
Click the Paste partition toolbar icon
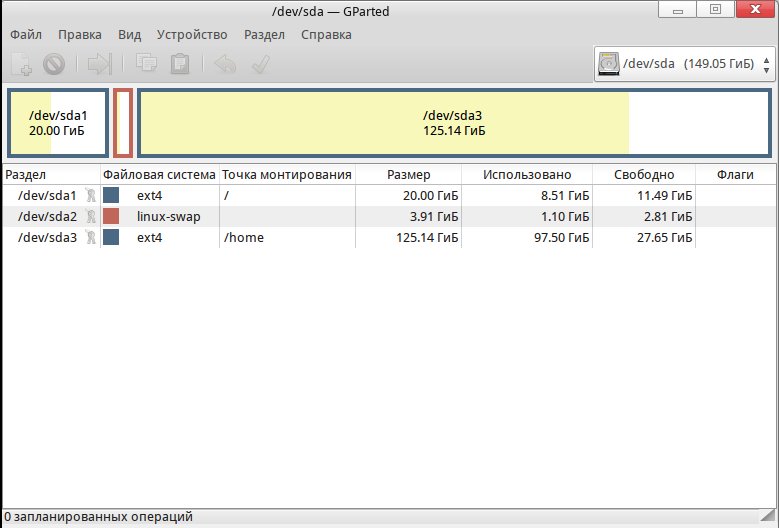click(x=180, y=64)
